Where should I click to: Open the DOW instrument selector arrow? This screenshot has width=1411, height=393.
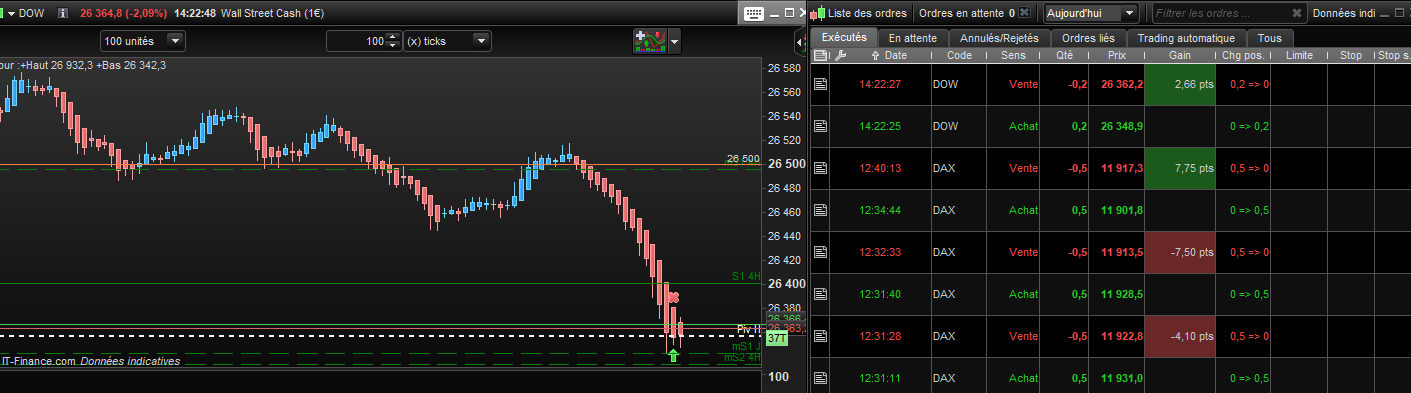[x=11, y=14]
